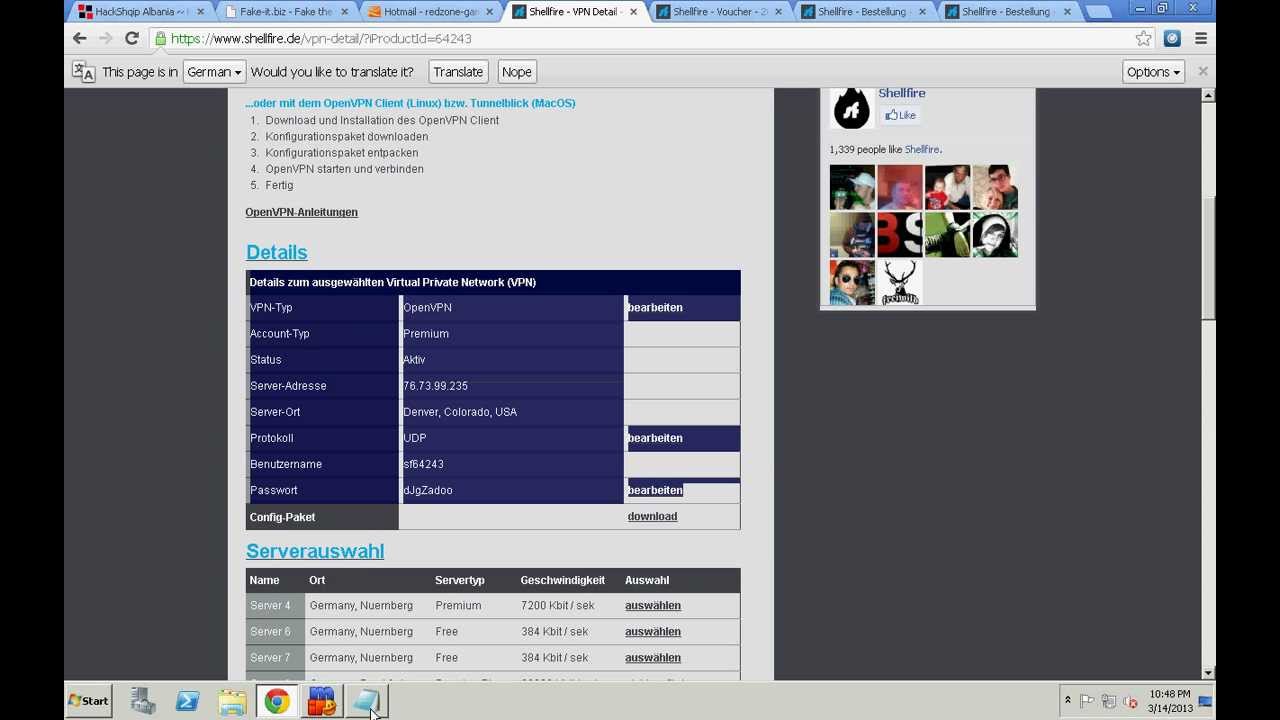
Task: Click the Nope button
Action: (516, 72)
